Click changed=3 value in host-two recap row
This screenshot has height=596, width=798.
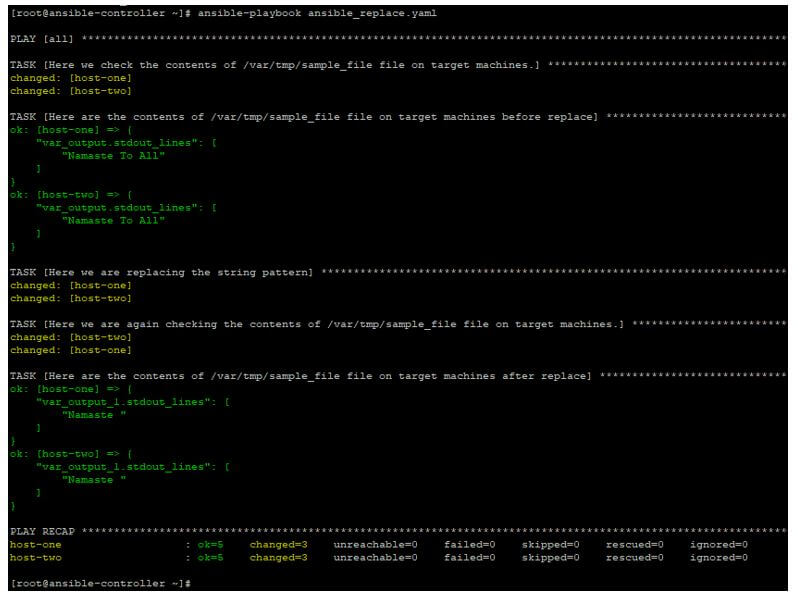click(278, 557)
